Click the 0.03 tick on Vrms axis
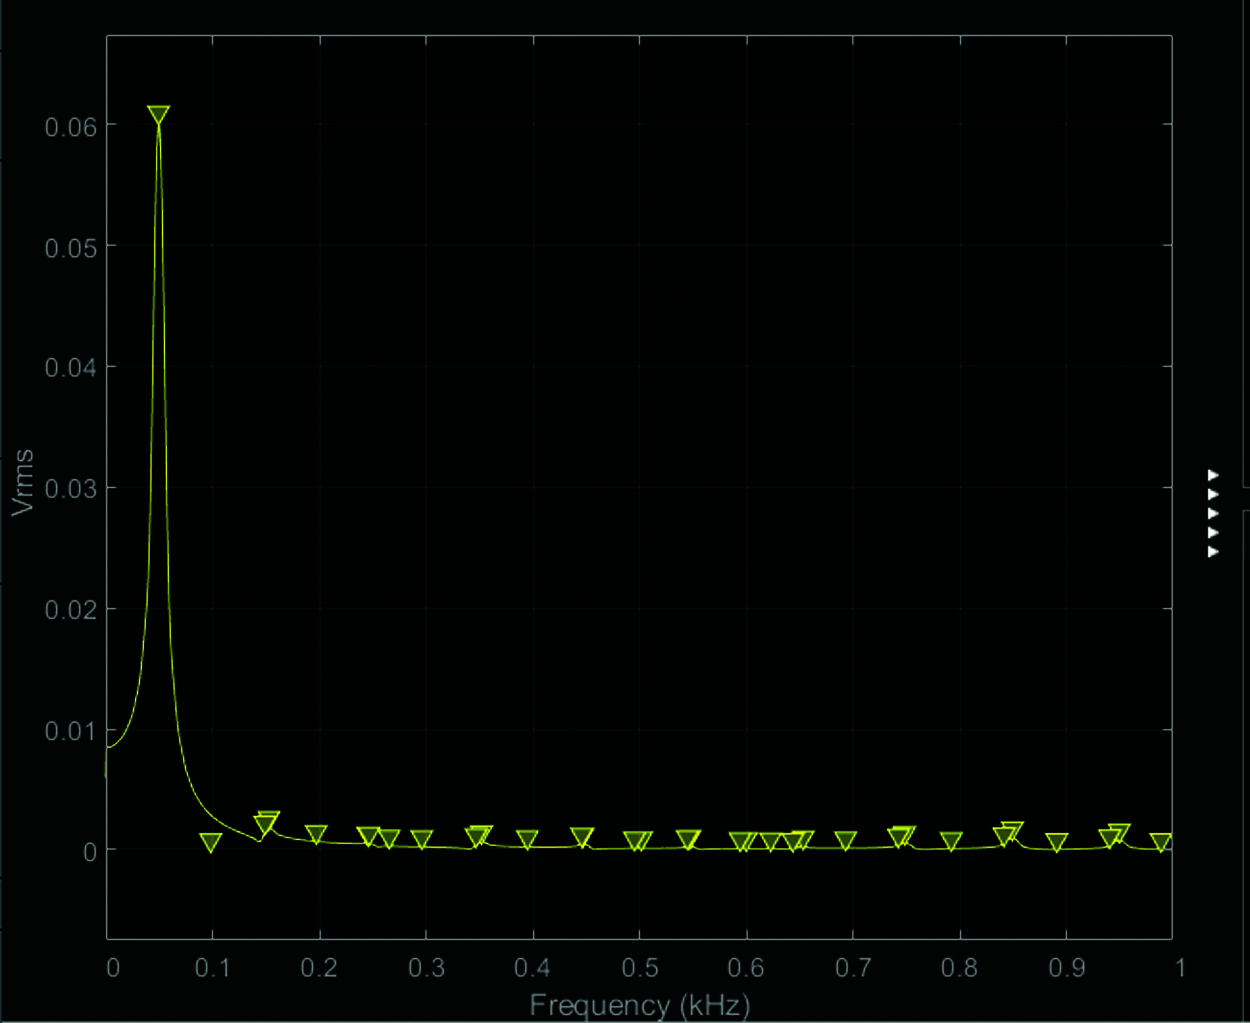Image resolution: width=1250 pixels, height=1023 pixels. tap(71, 489)
